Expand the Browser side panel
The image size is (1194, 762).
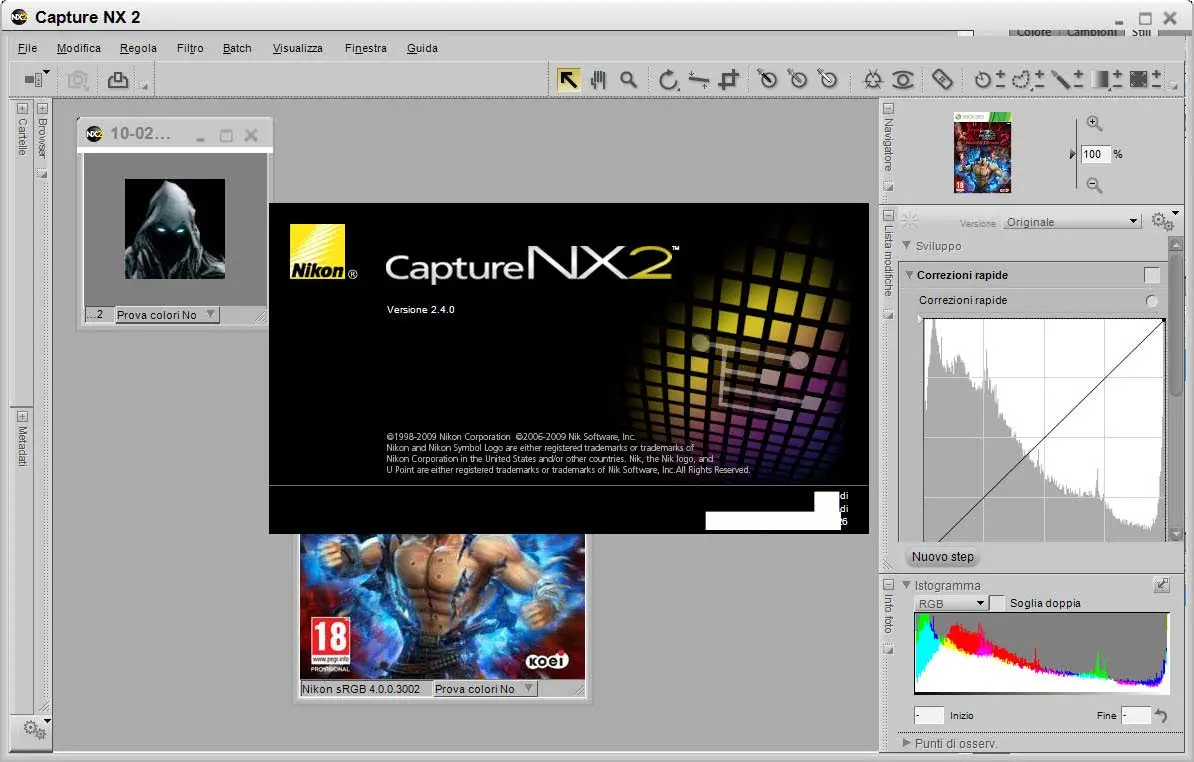coord(43,108)
